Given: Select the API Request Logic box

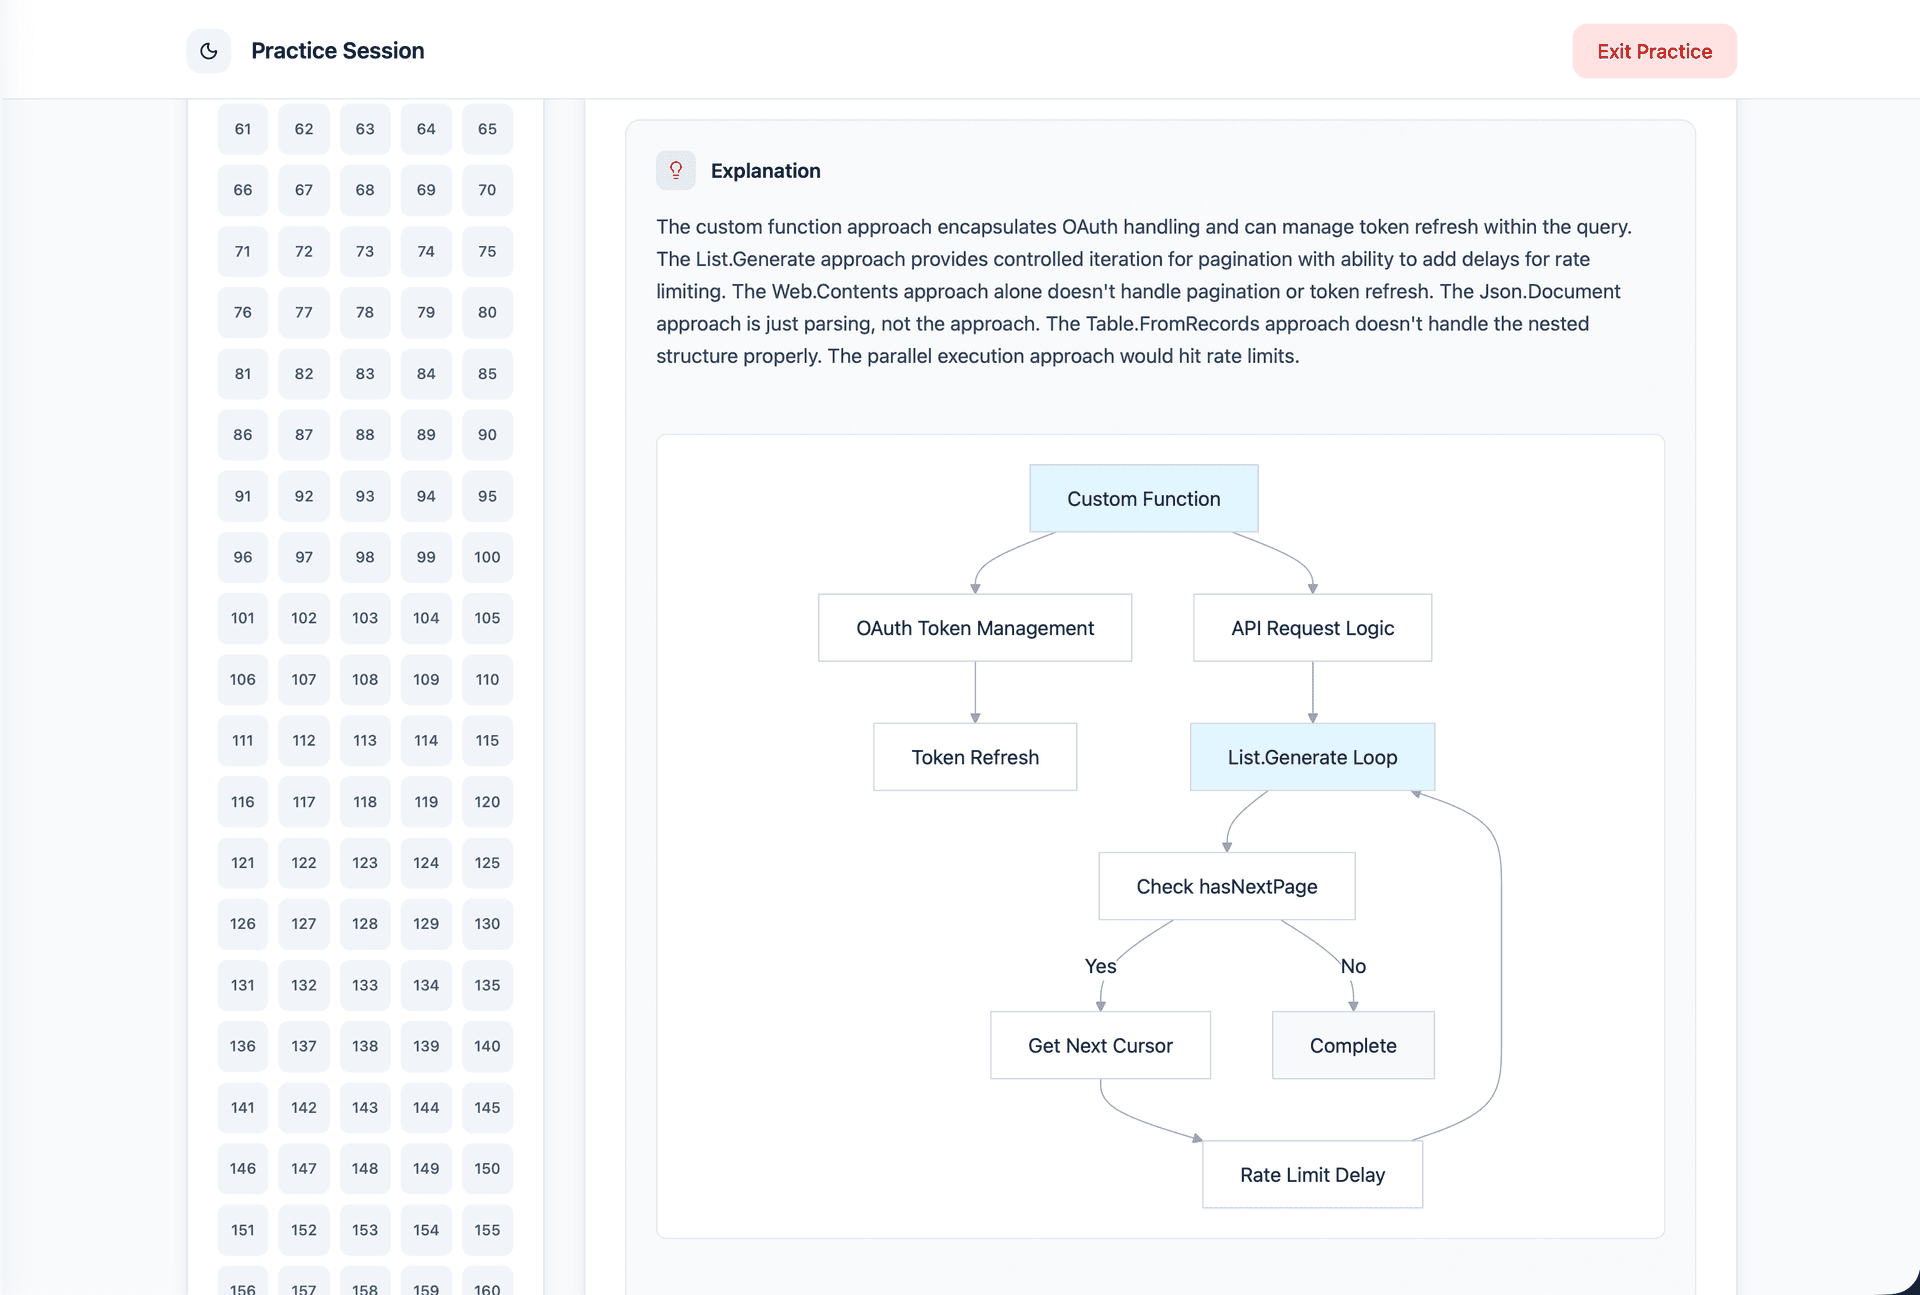Looking at the screenshot, I should pos(1312,628).
